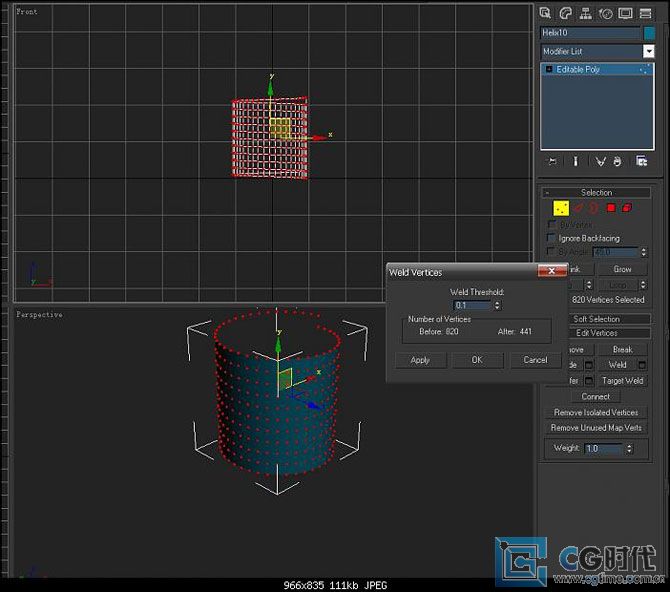Select Vertex sub-object level icon
Viewport: 670px width, 592px height.
(561, 208)
